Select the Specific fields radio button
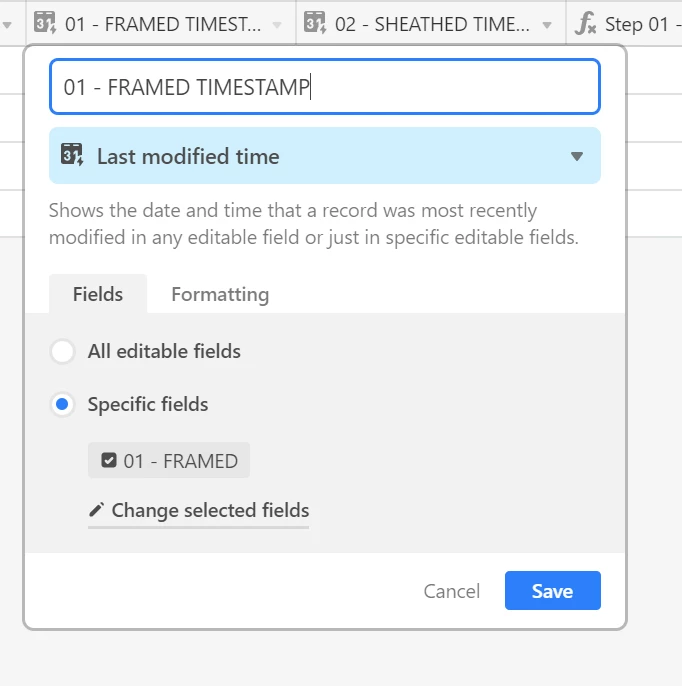Image resolution: width=682 pixels, height=686 pixels. click(x=63, y=404)
